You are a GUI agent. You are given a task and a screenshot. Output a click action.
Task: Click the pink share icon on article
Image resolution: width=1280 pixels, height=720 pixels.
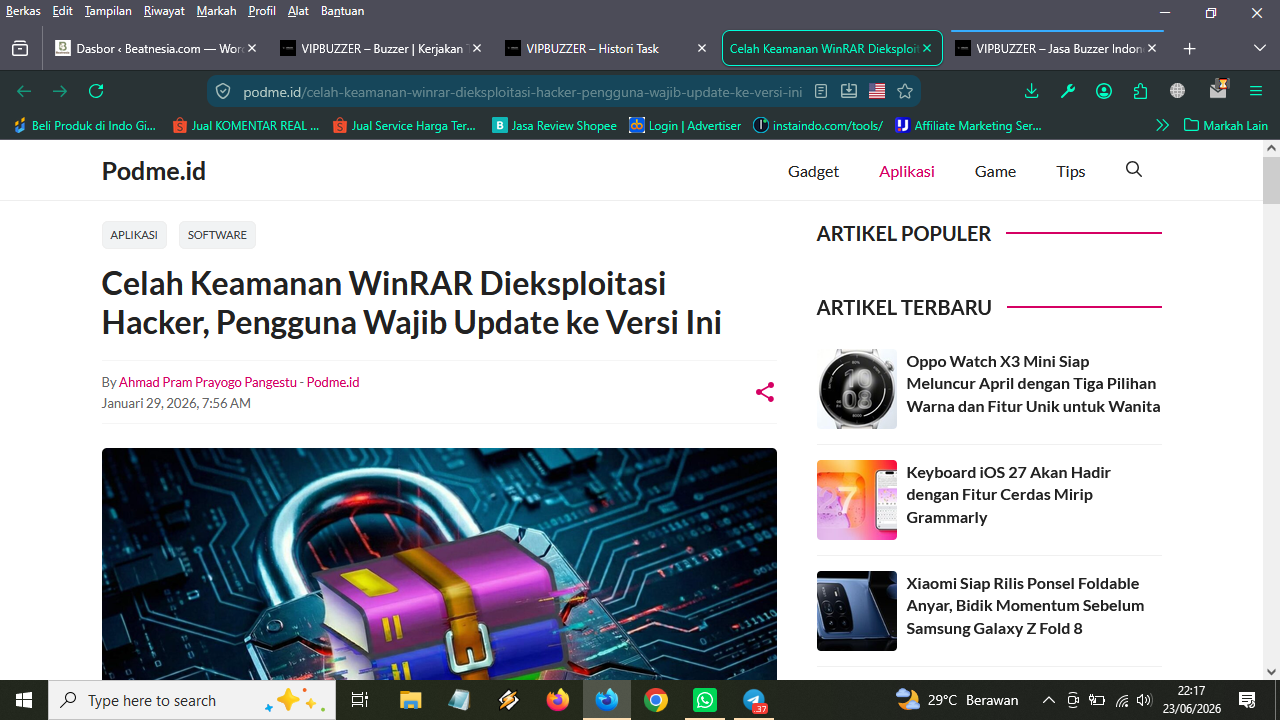click(x=765, y=392)
